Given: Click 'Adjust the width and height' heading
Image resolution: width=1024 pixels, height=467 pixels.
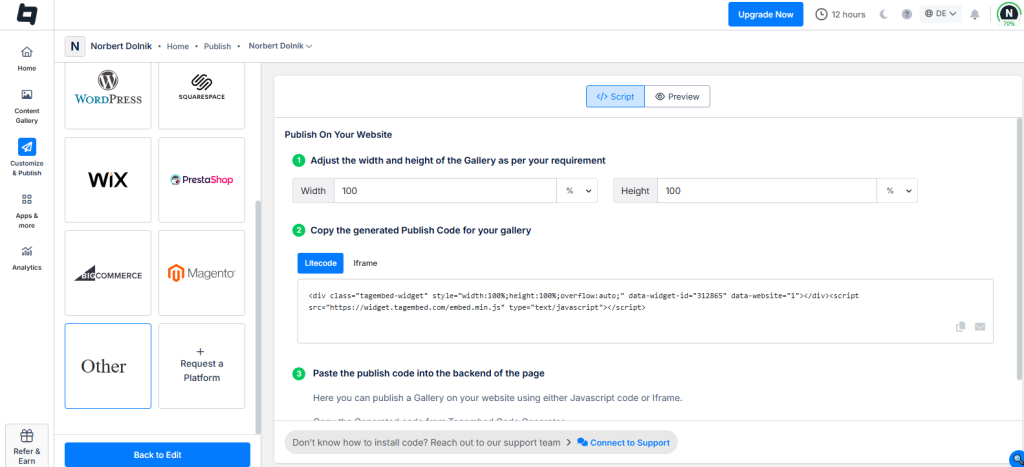Looking at the screenshot, I should [458, 160].
